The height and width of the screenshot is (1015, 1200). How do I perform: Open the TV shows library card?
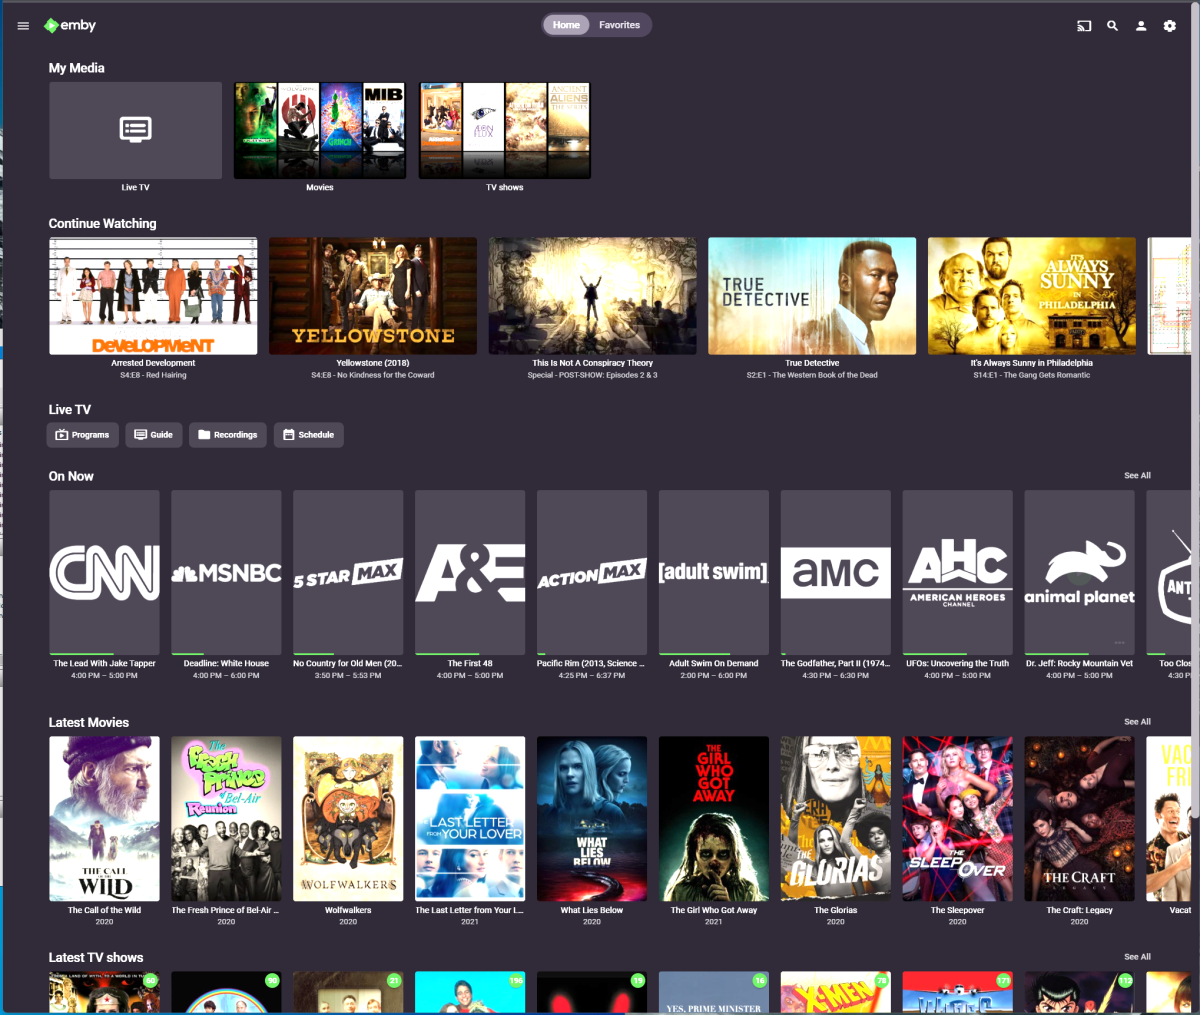pos(505,131)
